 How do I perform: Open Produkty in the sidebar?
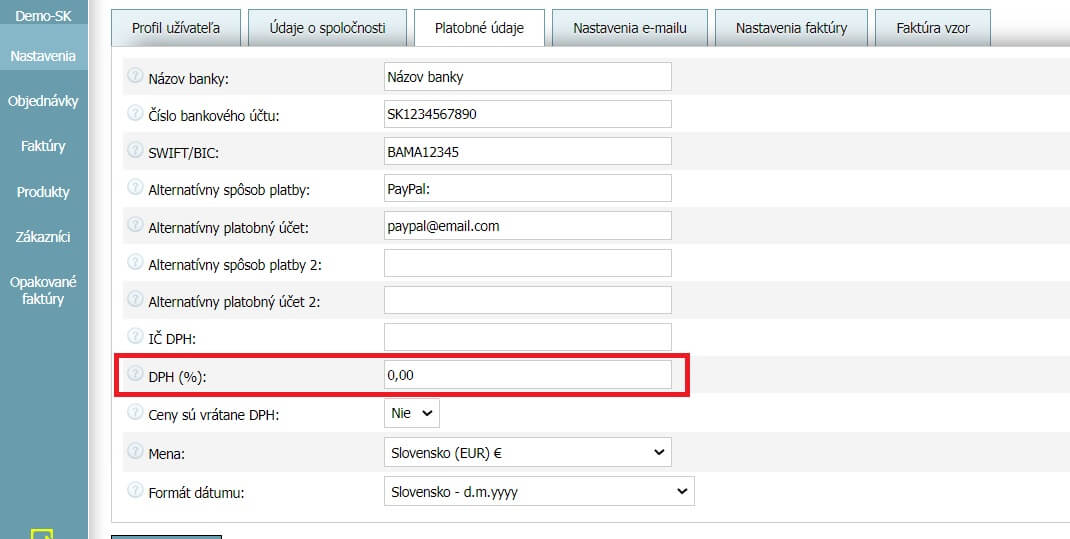tap(44, 192)
